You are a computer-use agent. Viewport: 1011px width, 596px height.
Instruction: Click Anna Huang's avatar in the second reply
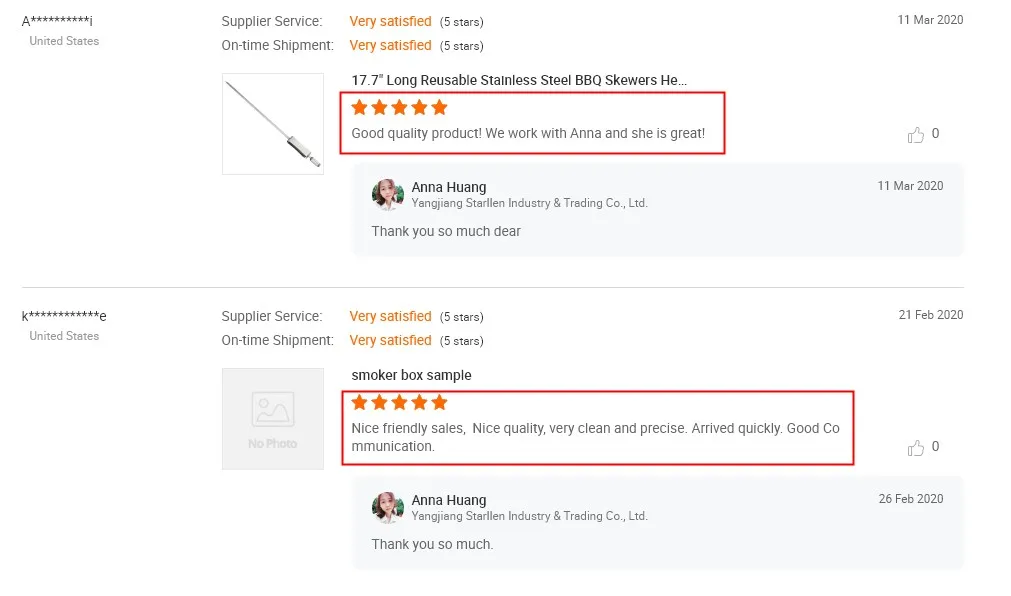[387, 507]
